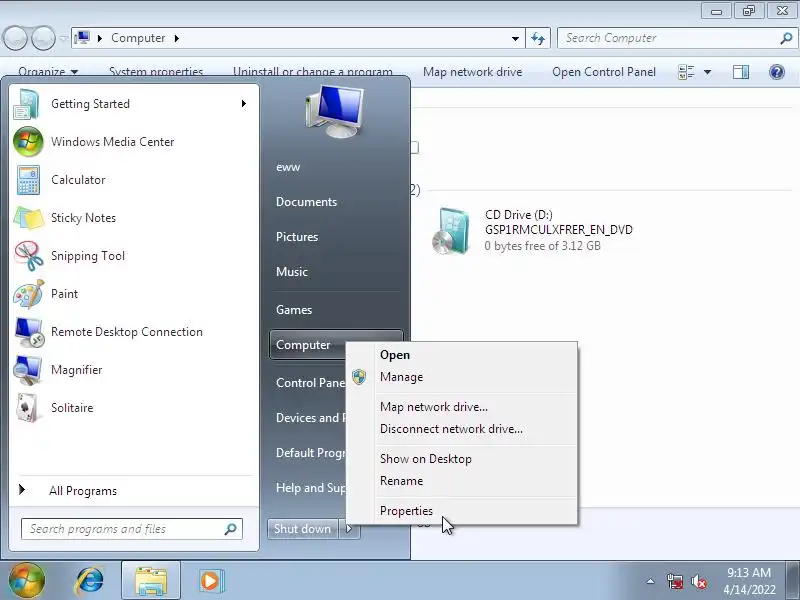Viewport: 800px width, 600px height.
Task: Open Internet Explorer from taskbar
Action: [x=89, y=581]
